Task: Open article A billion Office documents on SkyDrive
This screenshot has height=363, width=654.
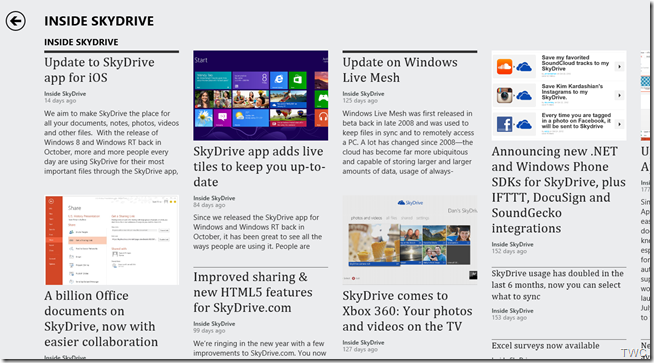Action: coord(101,318)
